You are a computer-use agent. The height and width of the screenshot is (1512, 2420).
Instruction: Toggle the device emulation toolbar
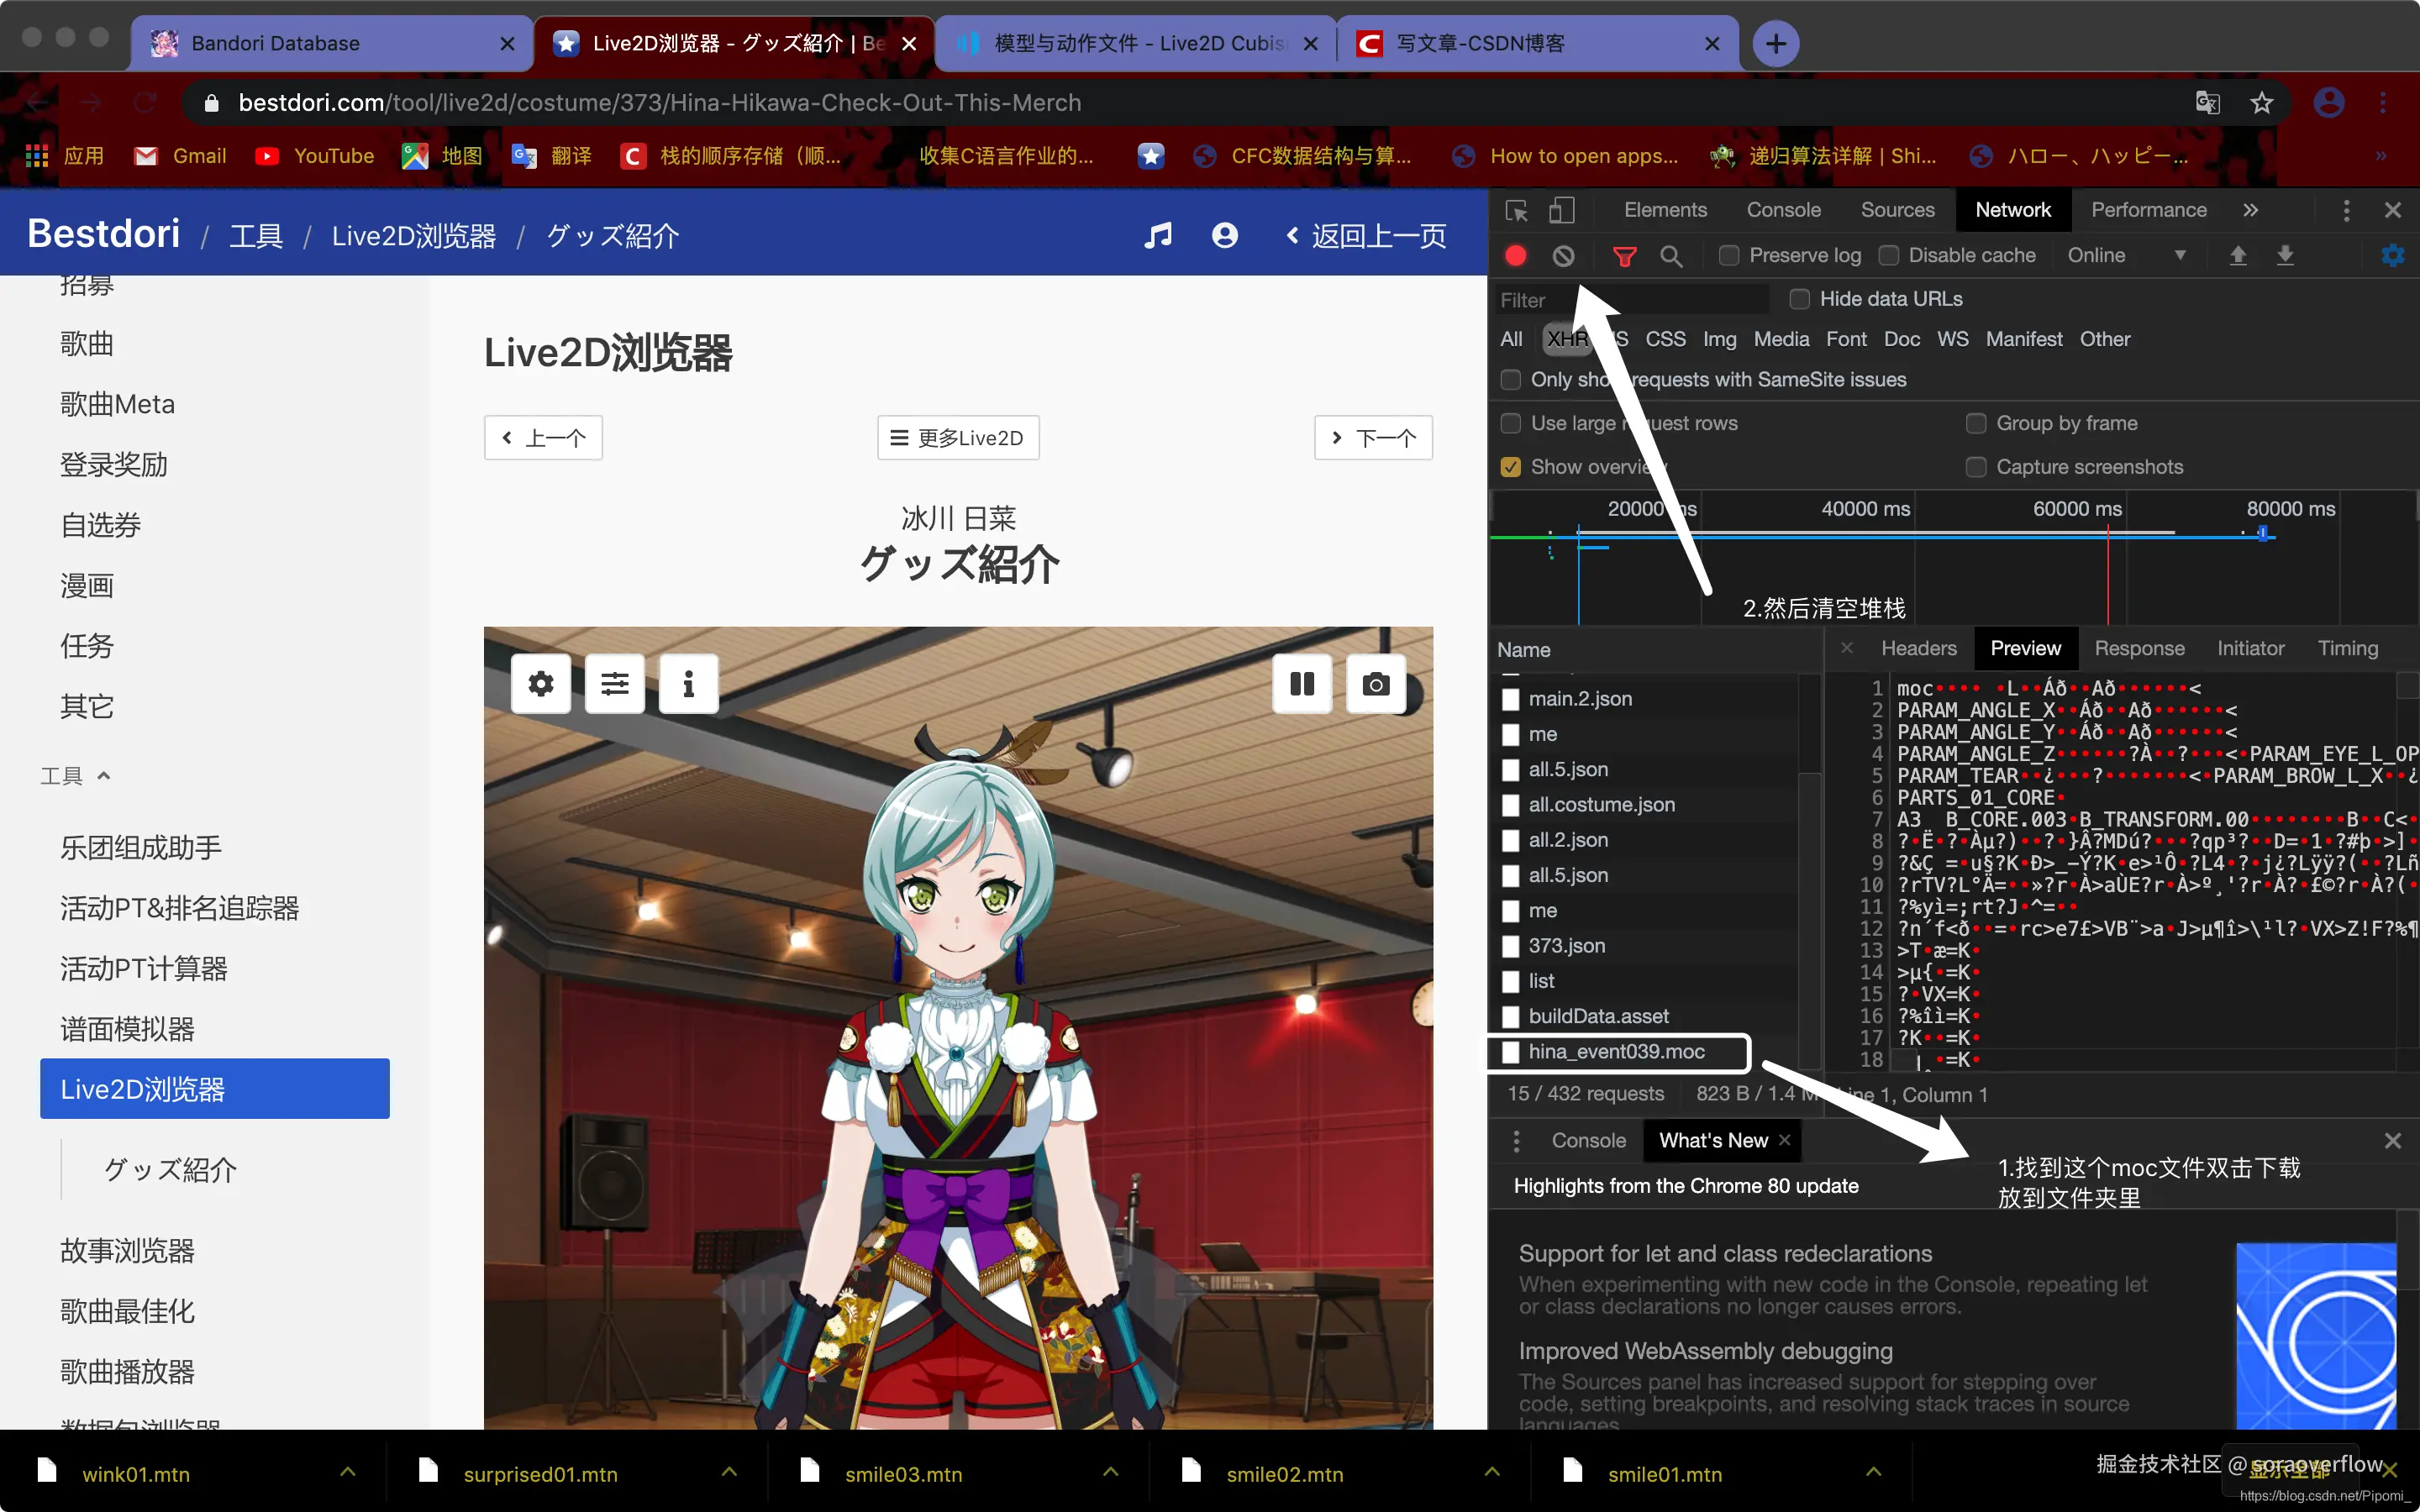[x=1561, y=210]
